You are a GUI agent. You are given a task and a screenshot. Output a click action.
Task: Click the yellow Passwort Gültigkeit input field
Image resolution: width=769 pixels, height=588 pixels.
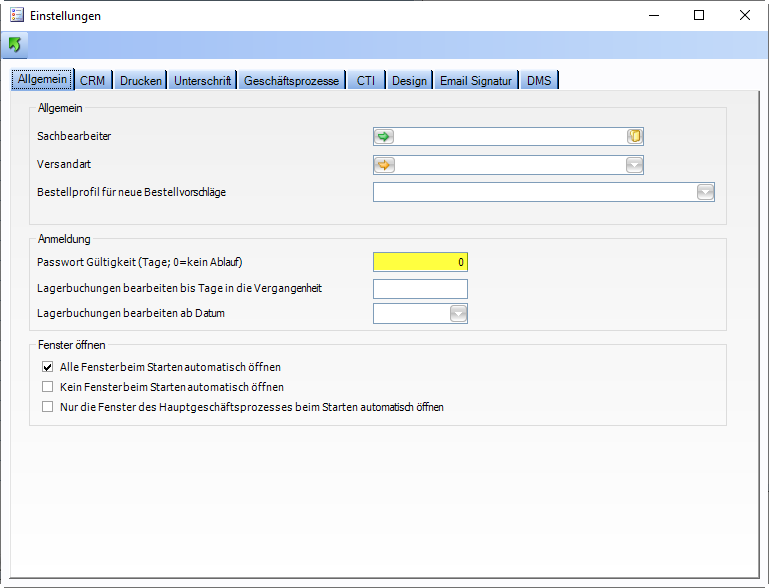pyautogui.click(x=420, y=262)
